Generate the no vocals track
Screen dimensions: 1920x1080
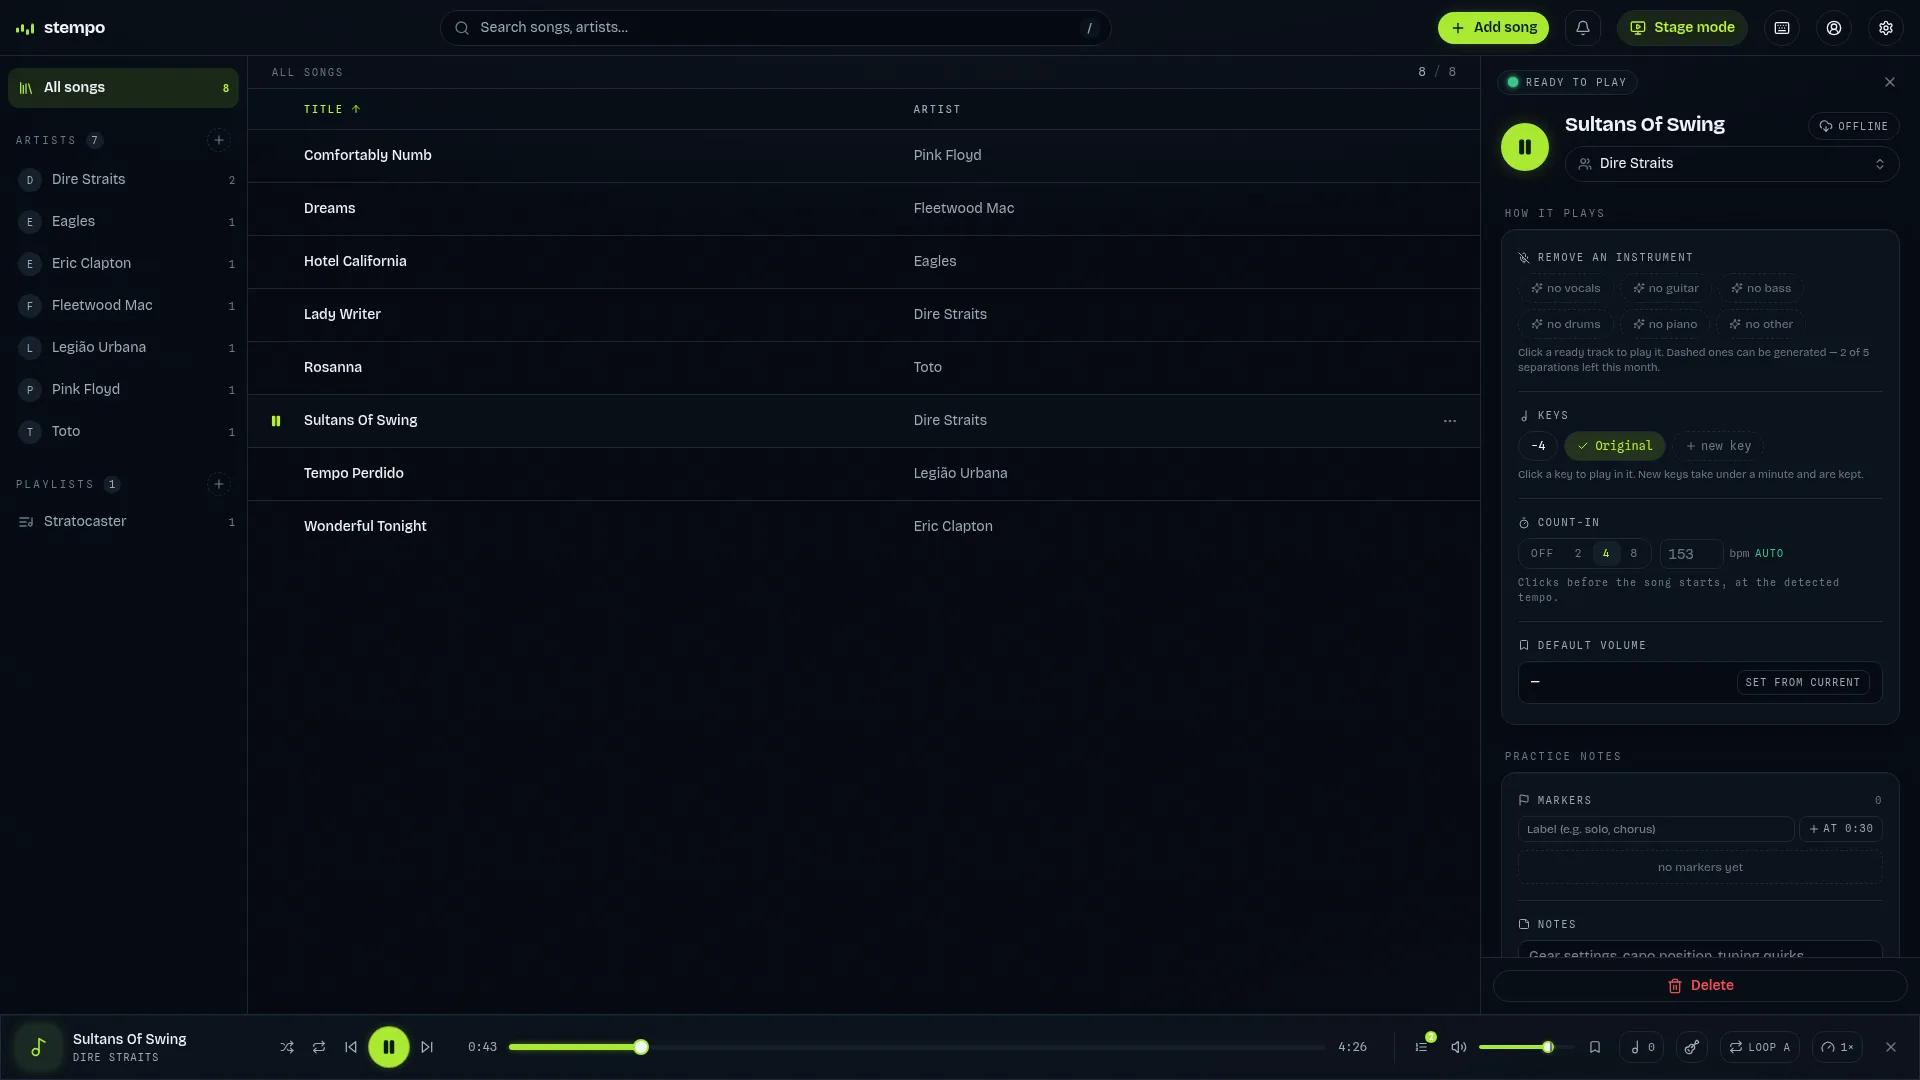coord(1566,288)
